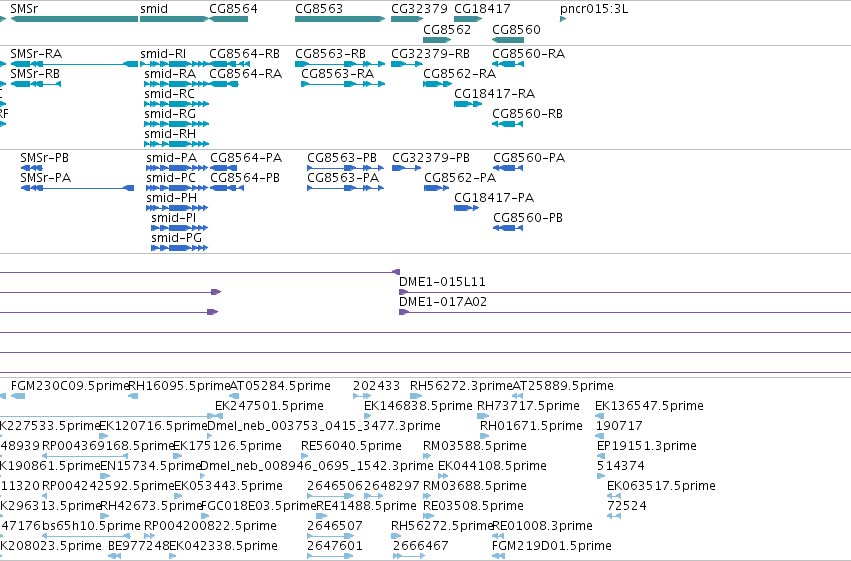Screen dimensions: 851x561
Task: Click the CG18417 gene label
Action: click(482, 9)
